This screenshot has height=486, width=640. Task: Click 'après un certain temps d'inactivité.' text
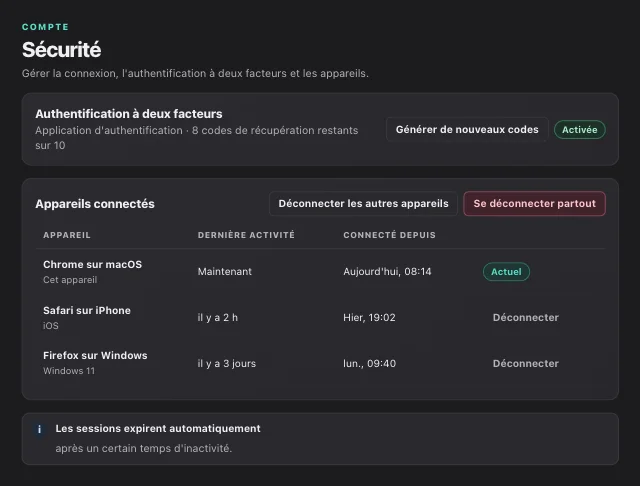coord(144,448)
